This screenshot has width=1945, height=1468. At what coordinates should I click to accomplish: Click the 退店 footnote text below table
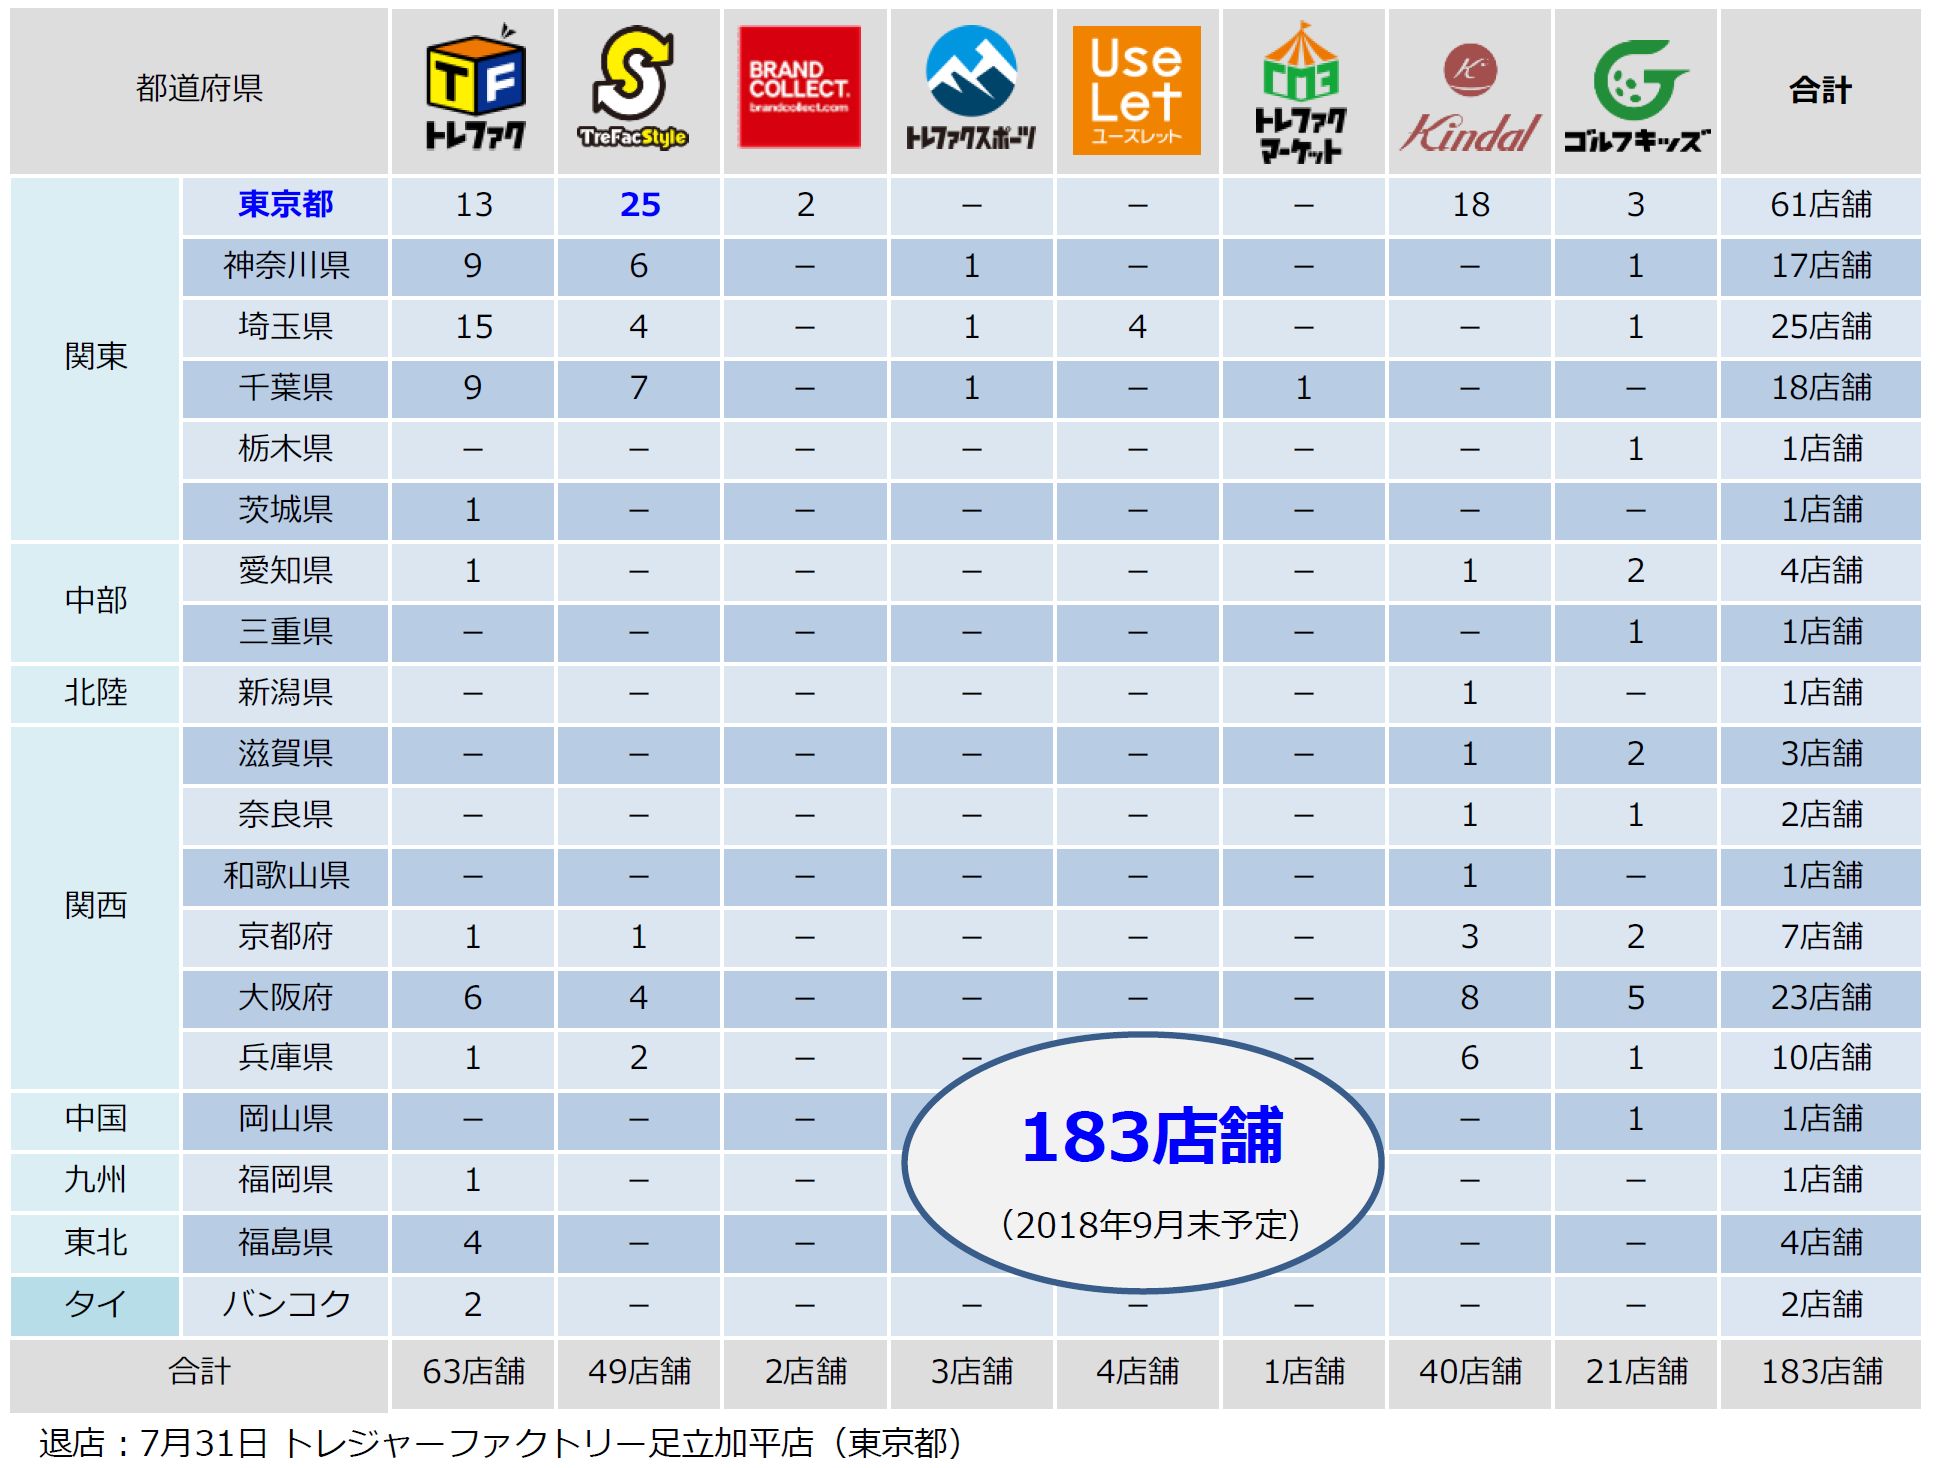[x=500, y=1443]
